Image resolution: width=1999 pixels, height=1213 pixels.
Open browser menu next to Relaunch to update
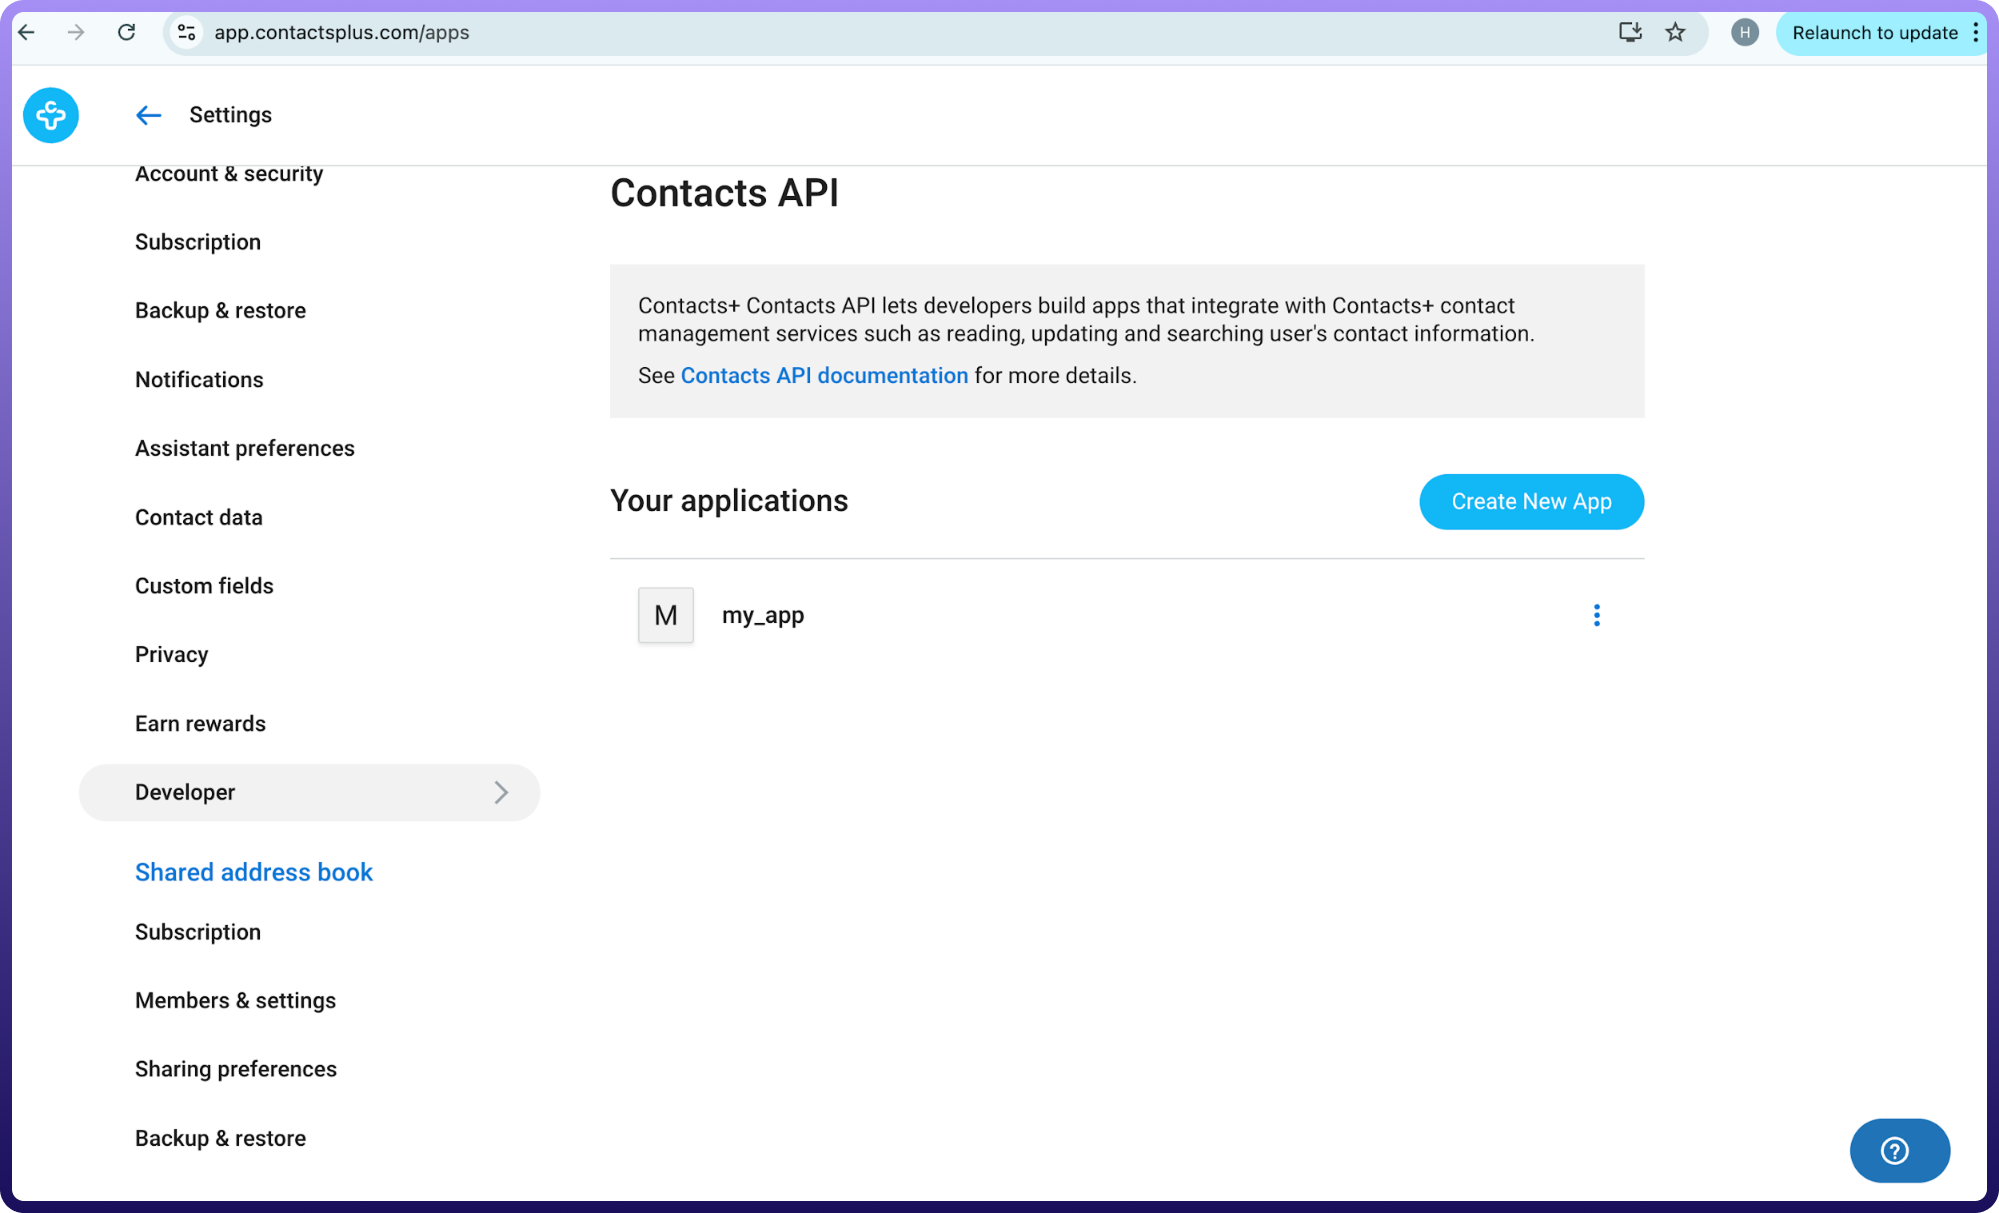(x=1975, y=32)
